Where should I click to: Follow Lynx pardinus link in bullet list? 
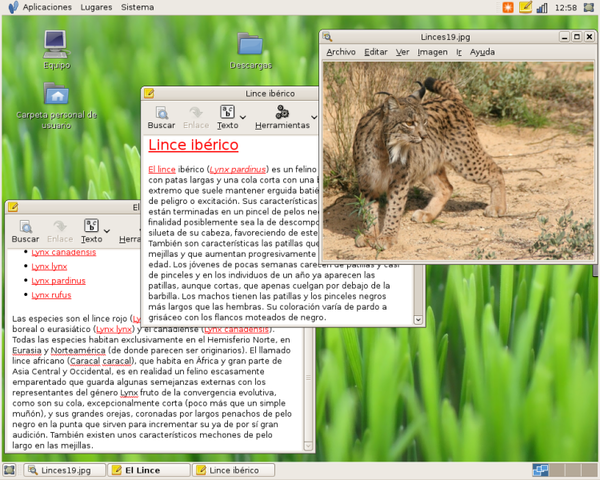(x=58, y=281)
